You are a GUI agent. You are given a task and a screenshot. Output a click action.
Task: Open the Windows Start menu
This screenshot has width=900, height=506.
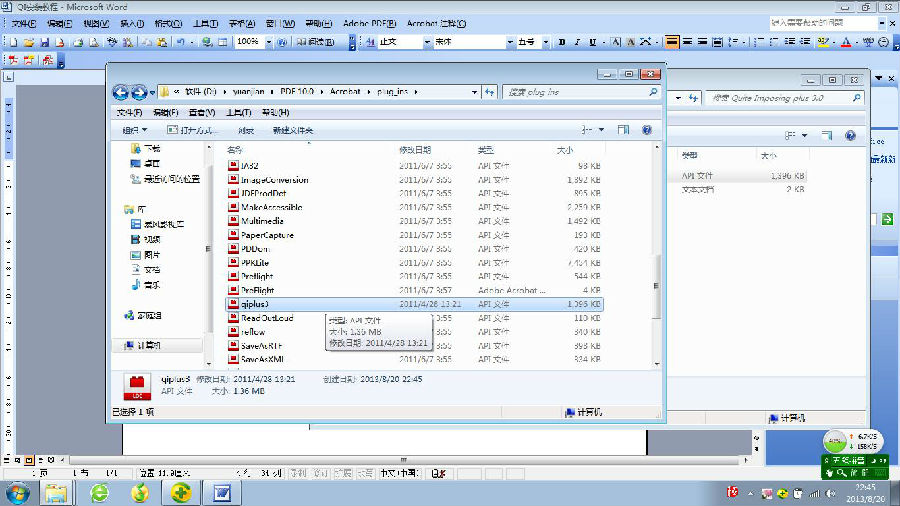pos(17,492)
